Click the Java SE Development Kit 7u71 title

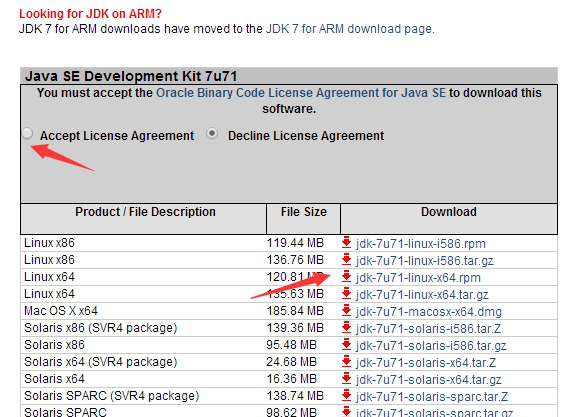click(131, 76)
